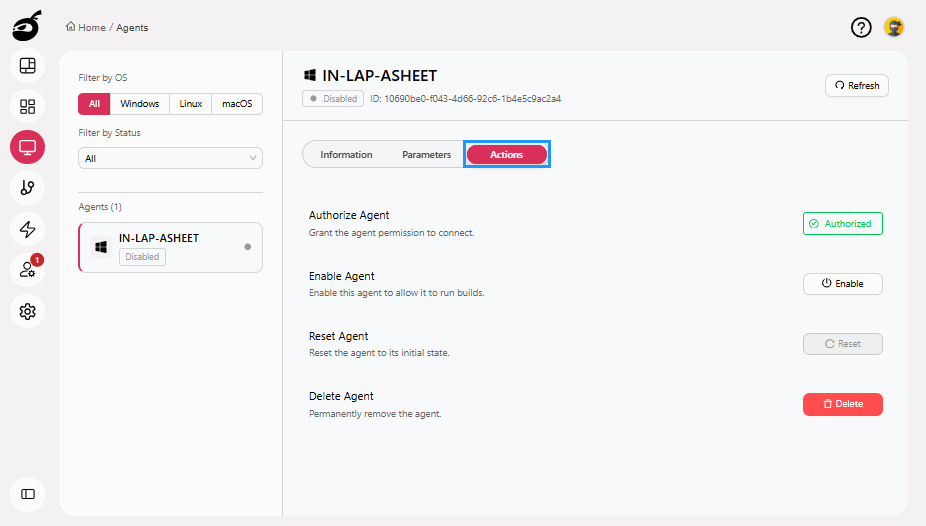Open the branch/version control icon in the sidebar
The image size is (926, 526).
tap(27, 188)
